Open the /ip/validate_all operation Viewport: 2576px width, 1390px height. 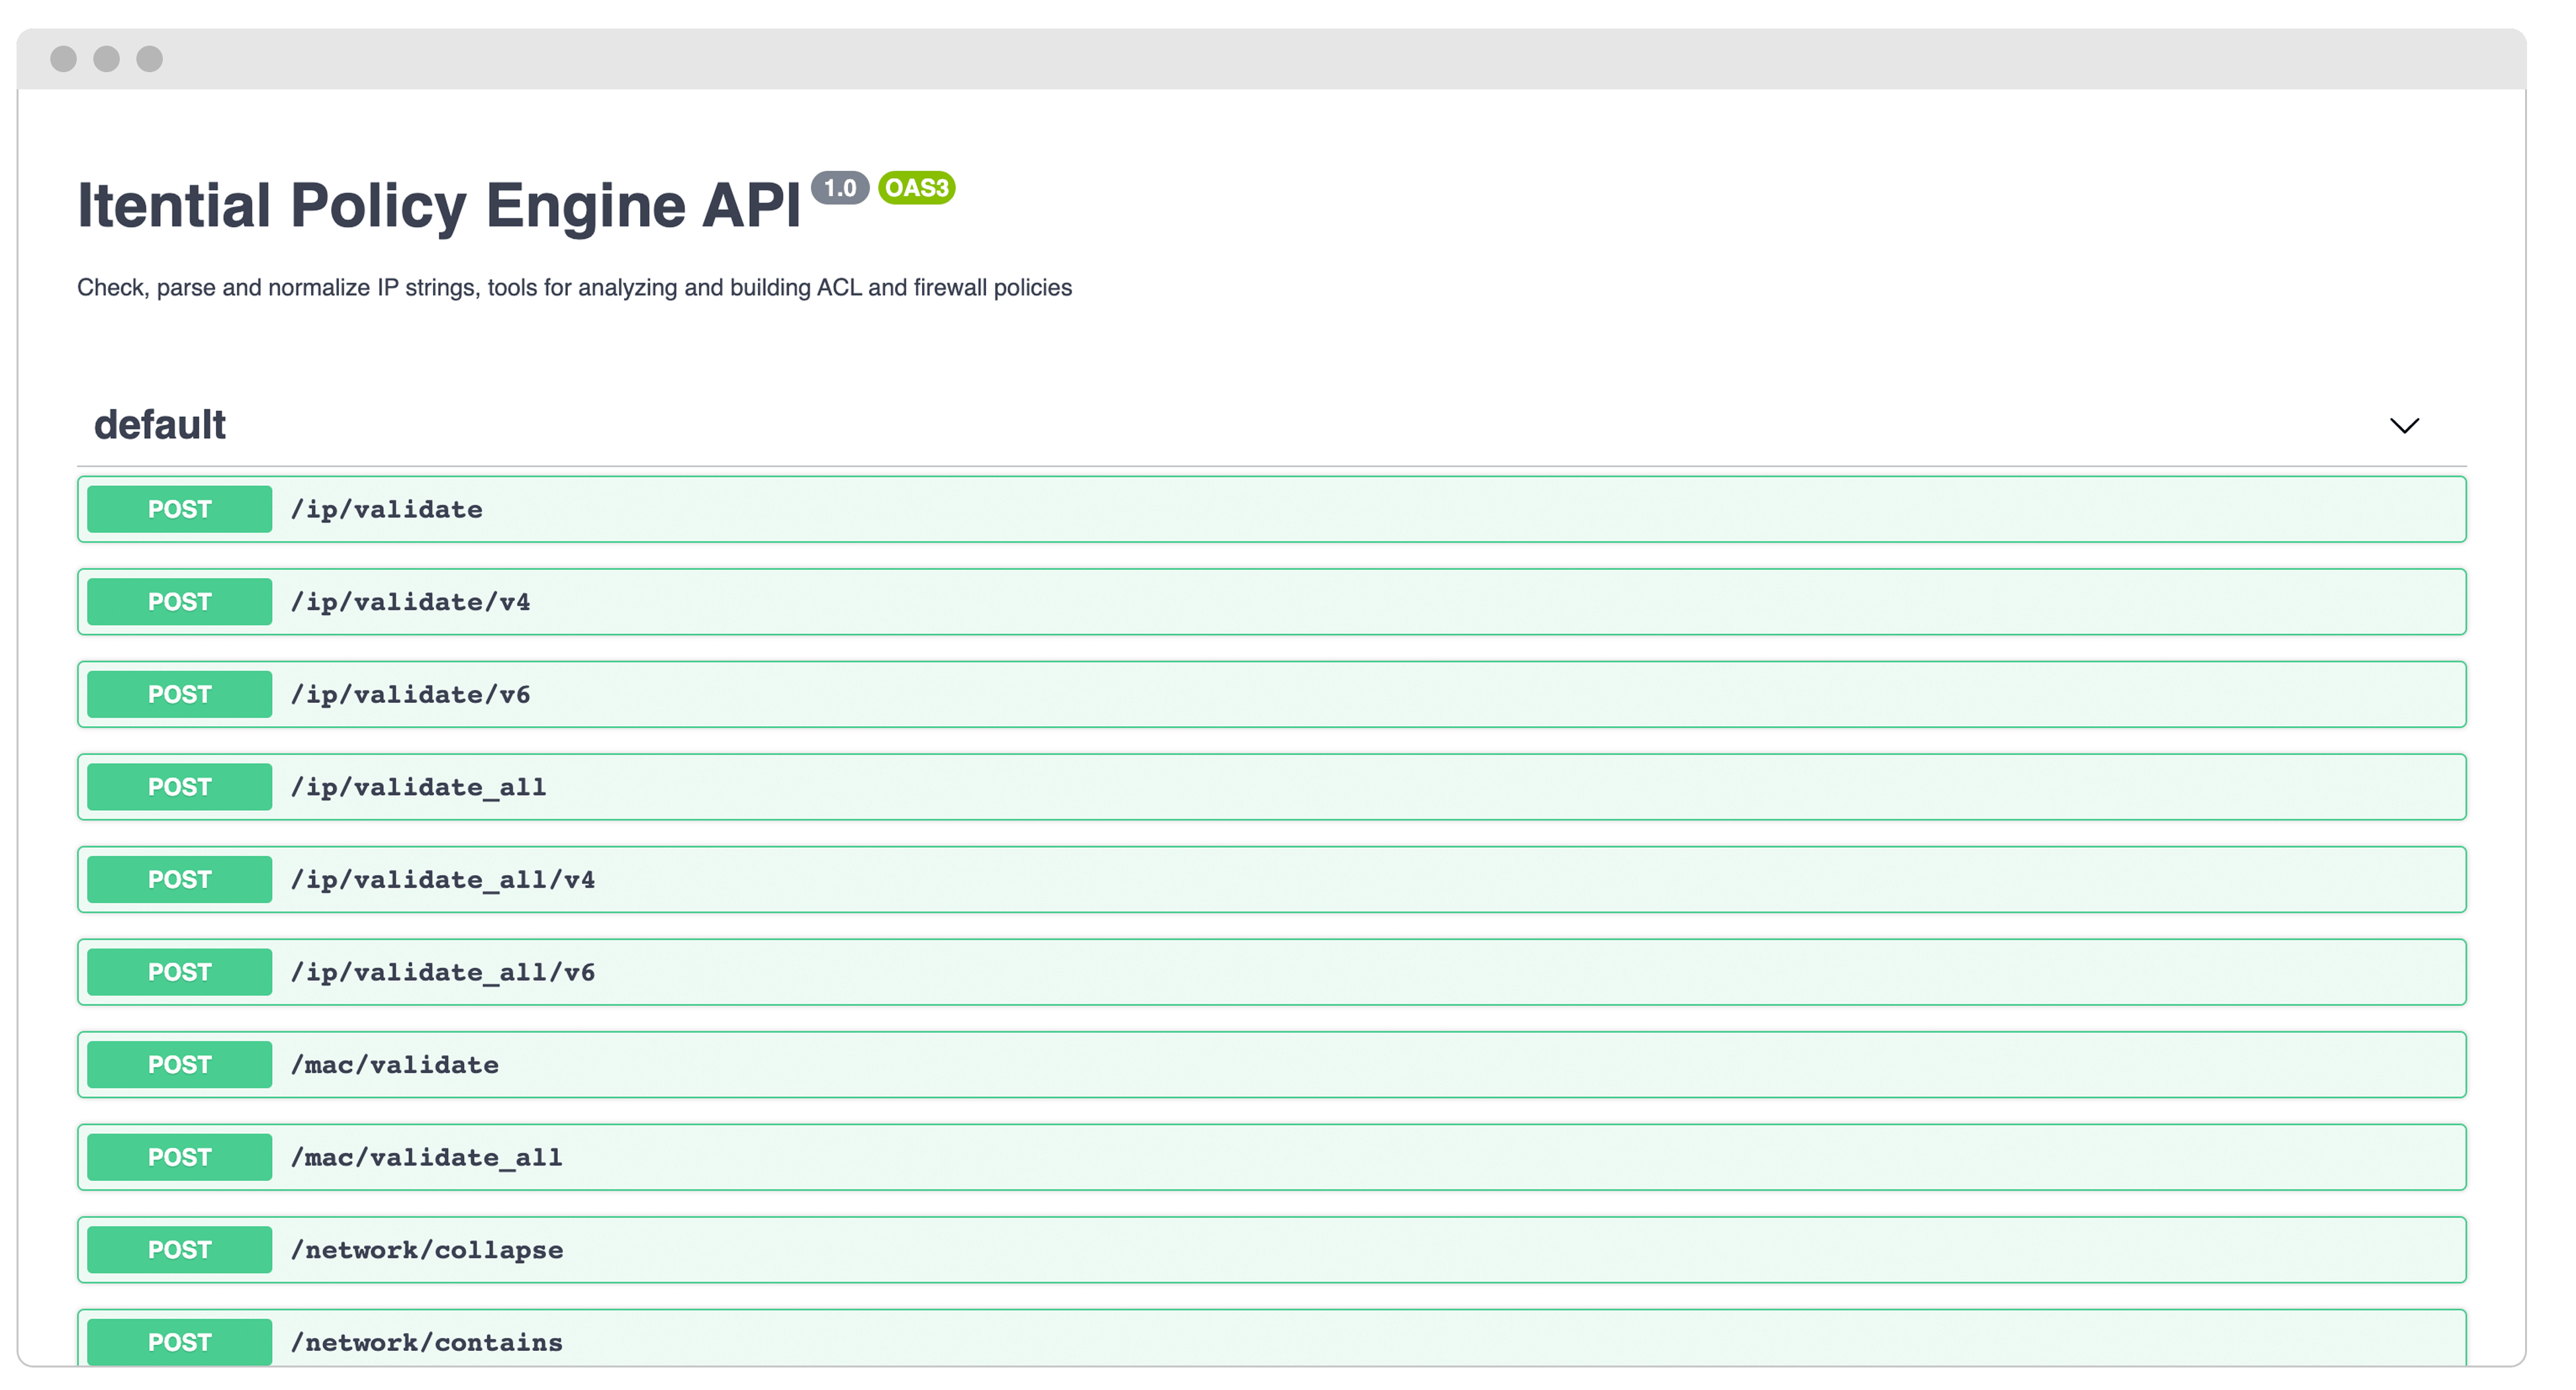(x=1271, y=787)
